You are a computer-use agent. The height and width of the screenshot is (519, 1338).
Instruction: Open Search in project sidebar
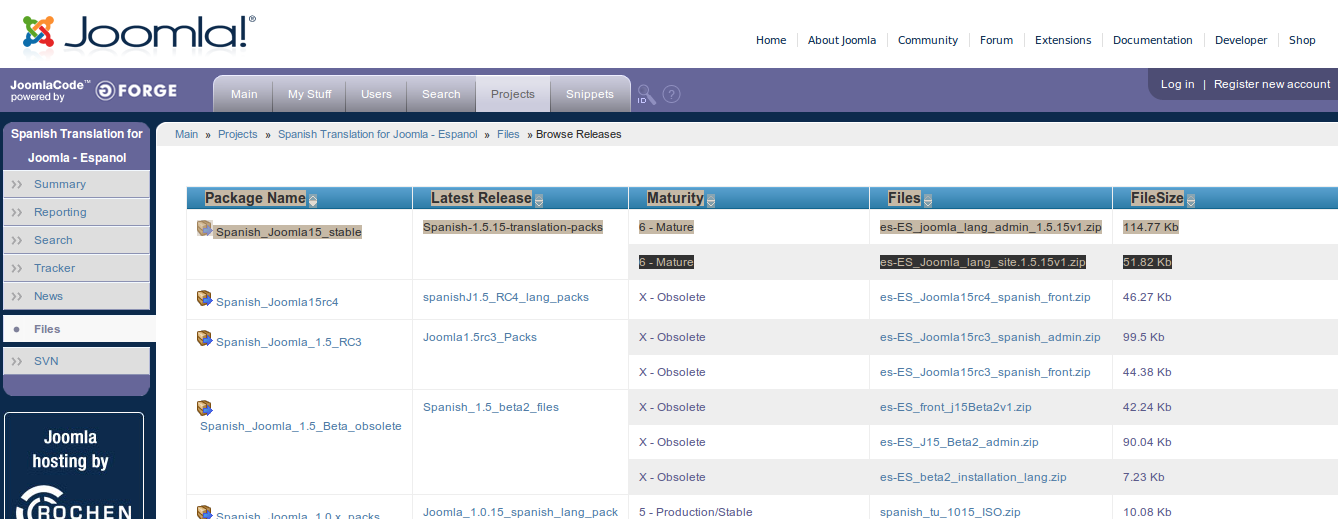[77, 240]
